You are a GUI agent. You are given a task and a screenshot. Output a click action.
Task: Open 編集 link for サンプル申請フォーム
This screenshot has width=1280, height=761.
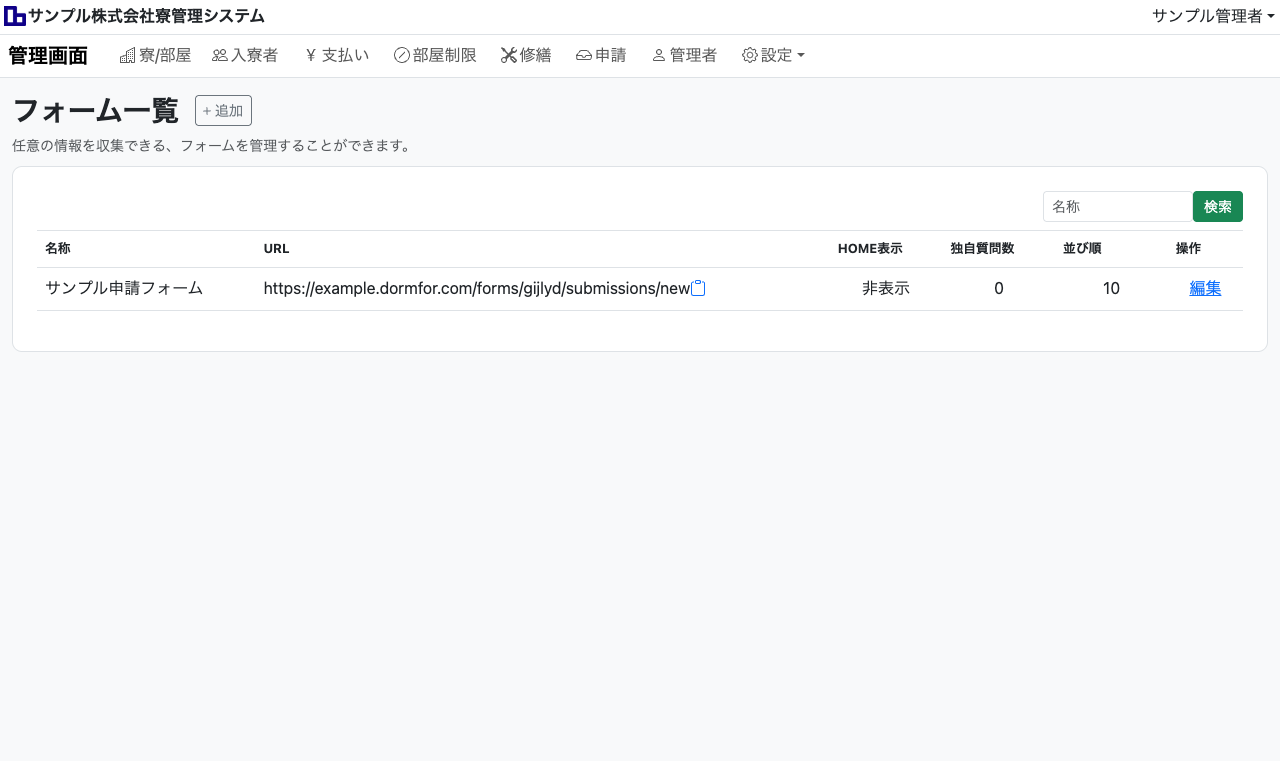1205,288
